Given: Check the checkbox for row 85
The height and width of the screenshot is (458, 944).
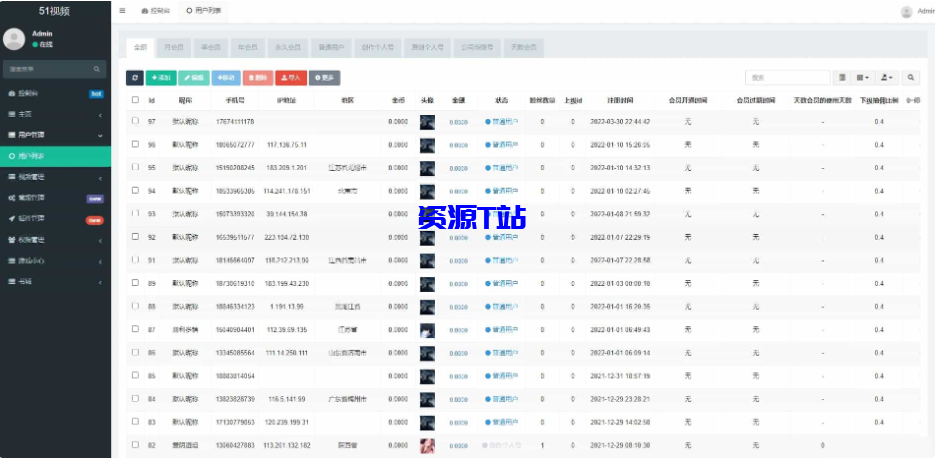Looking at the screenshot, I should (x=135, y=376).
